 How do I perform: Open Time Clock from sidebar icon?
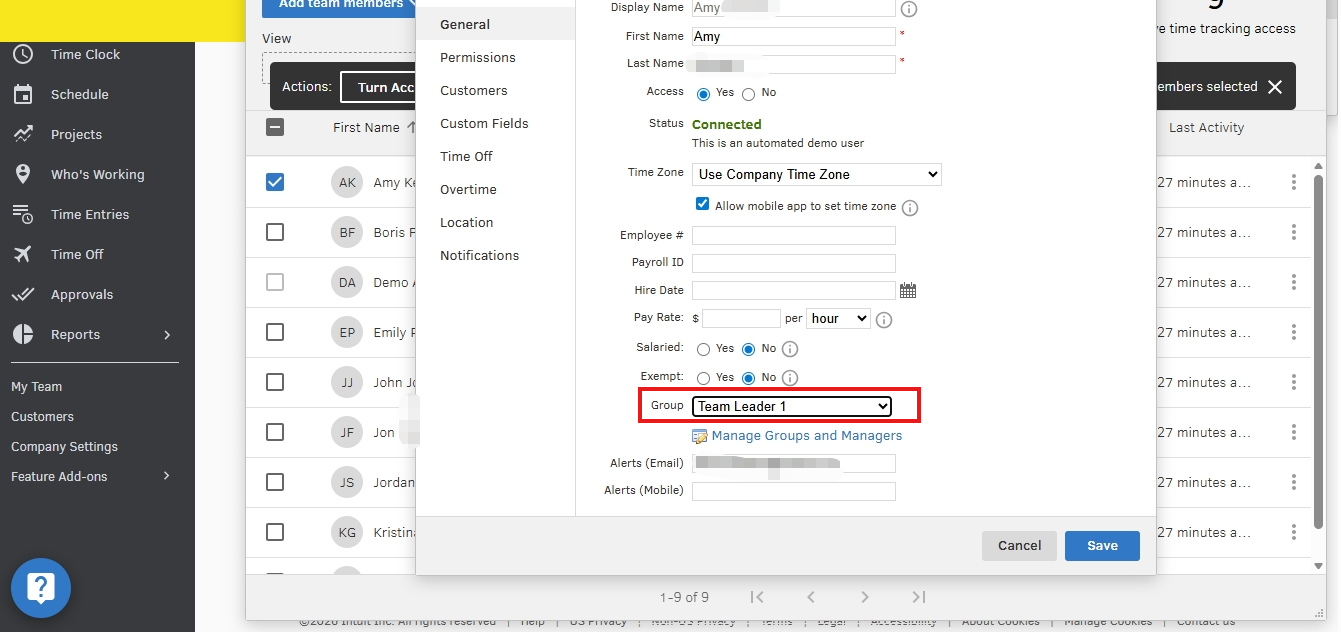click(x=23, y=55)
